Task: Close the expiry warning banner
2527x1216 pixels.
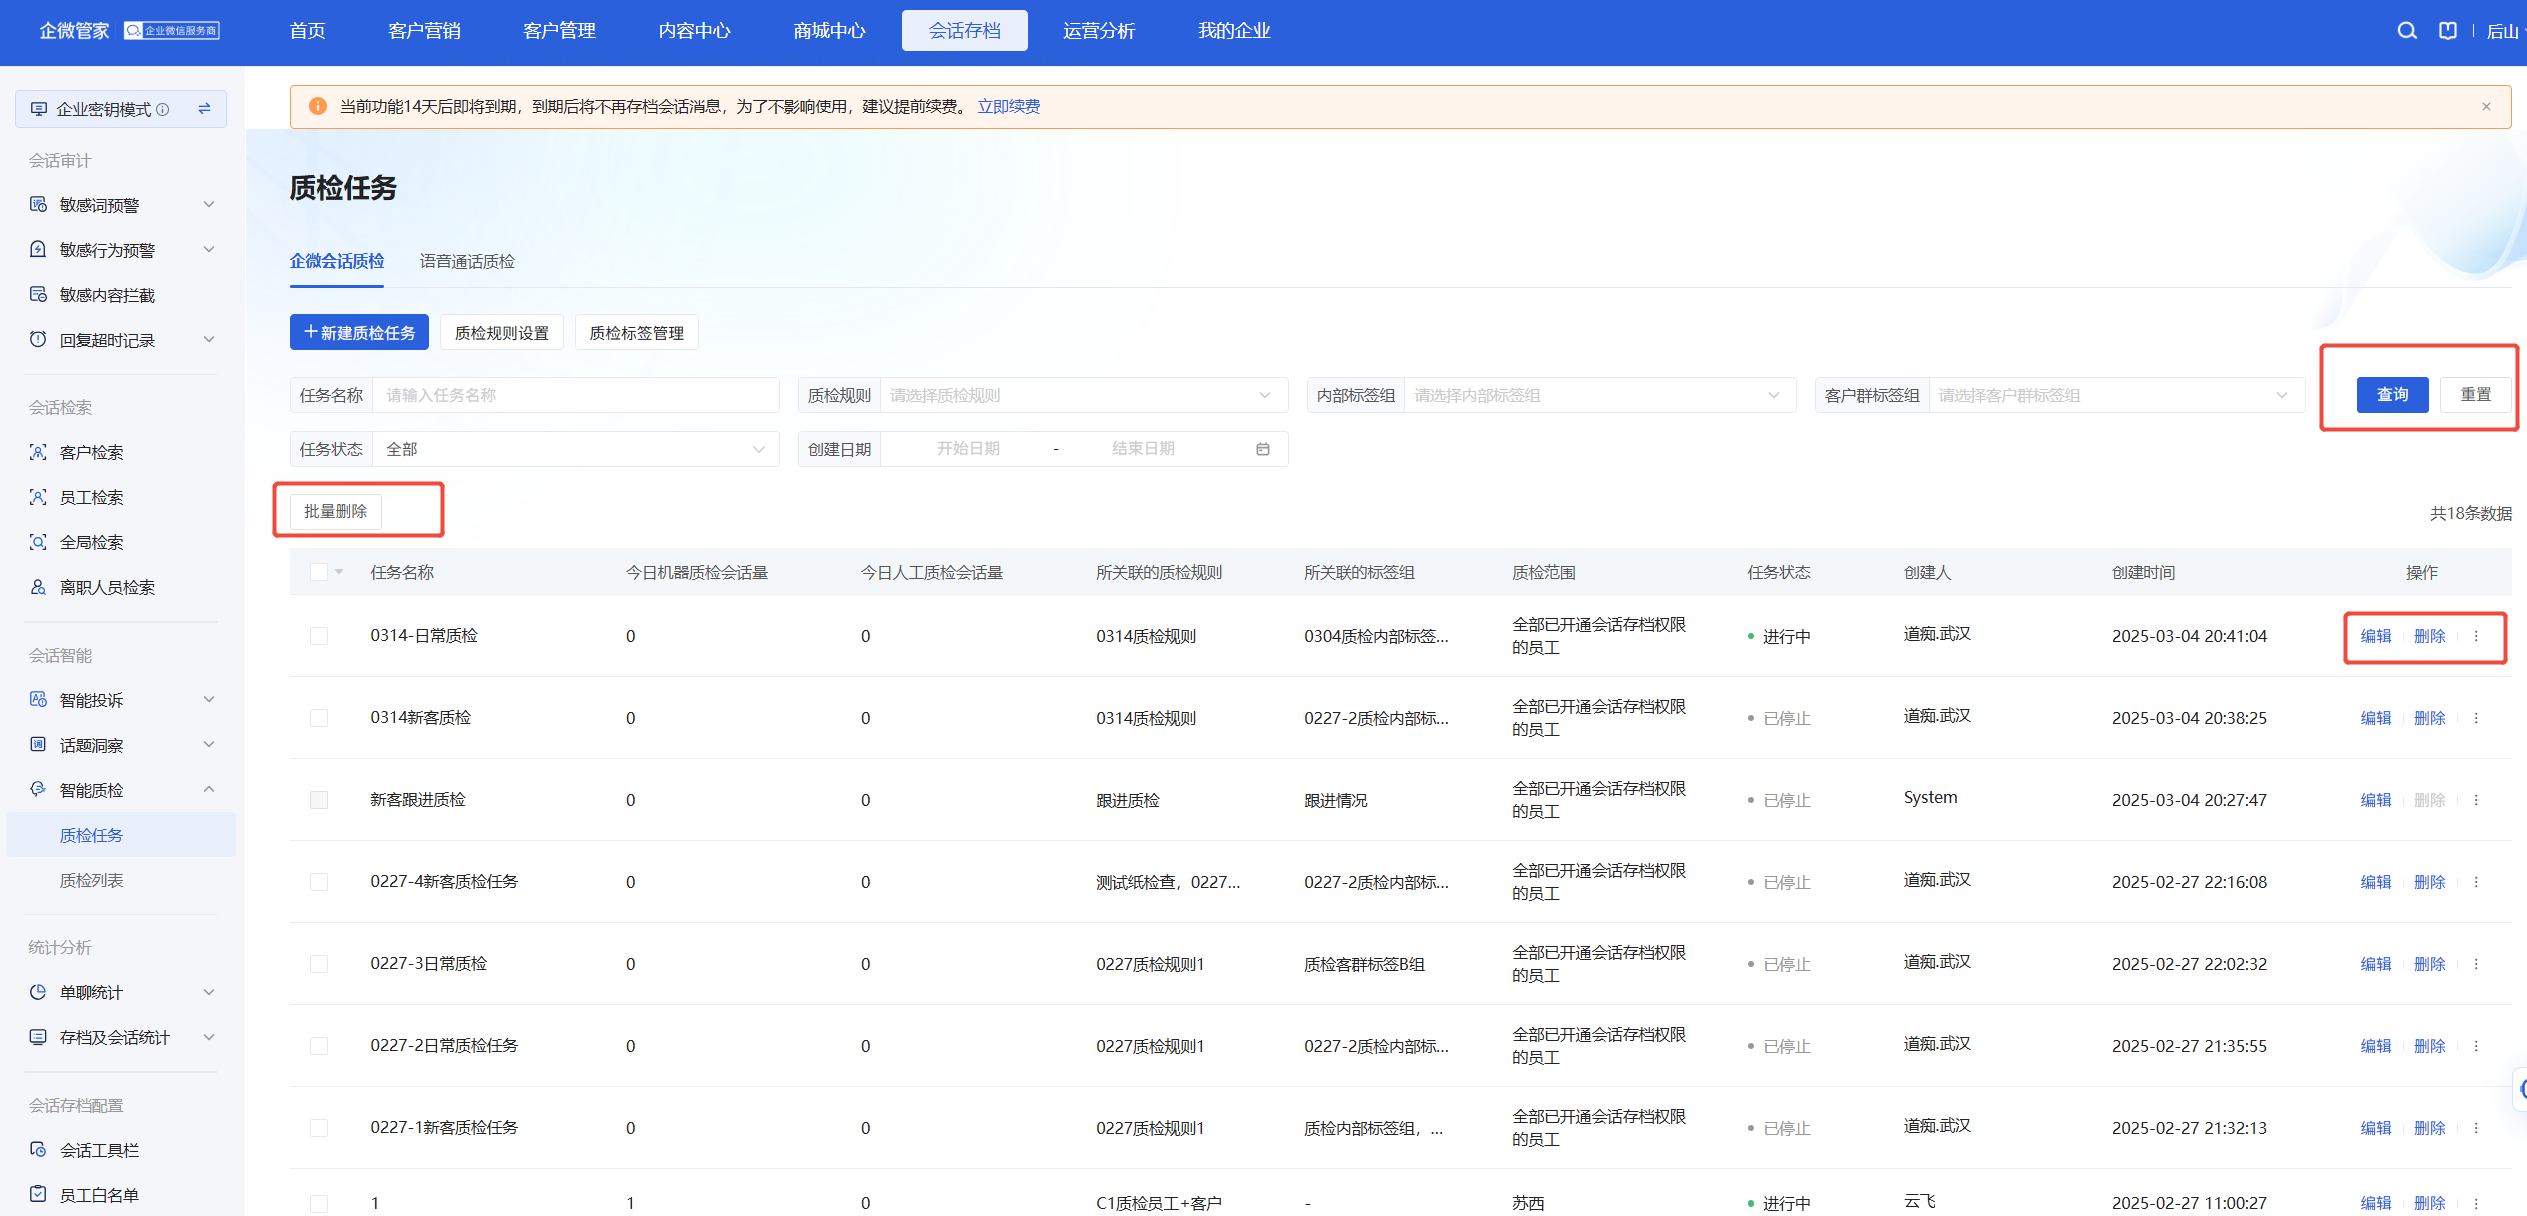Action: click(x=2486, y=107)
